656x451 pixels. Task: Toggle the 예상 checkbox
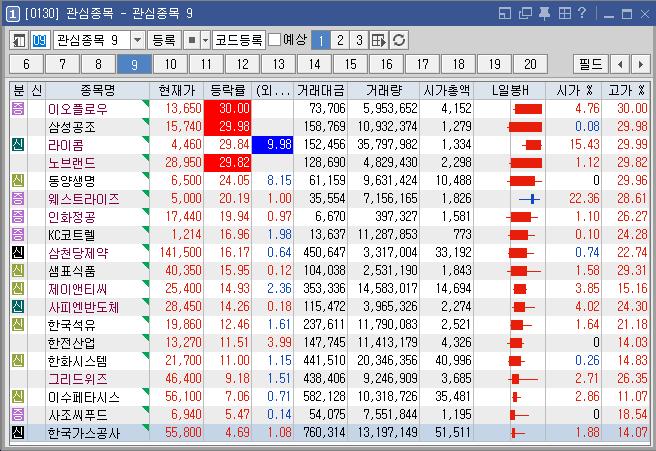pyautogui.click(x=274, y=40)
